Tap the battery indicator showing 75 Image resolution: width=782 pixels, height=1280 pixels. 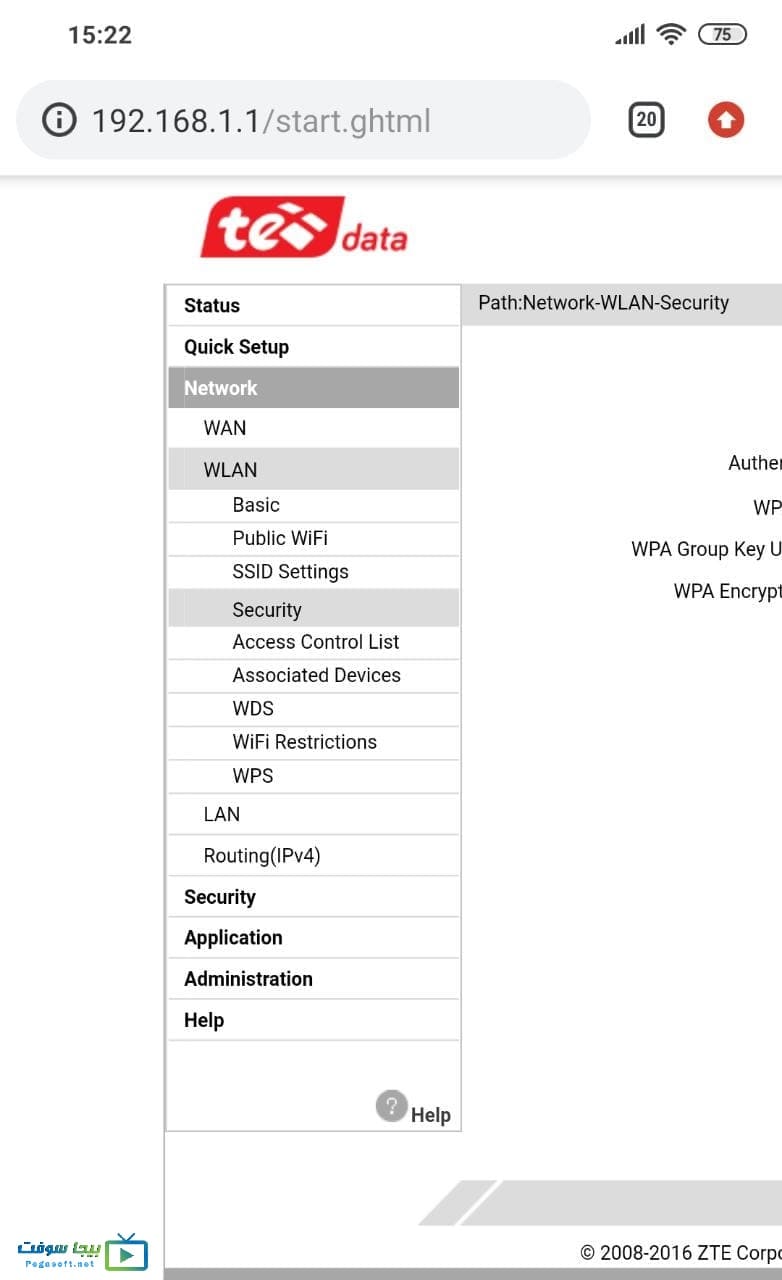tap(722, 35)
